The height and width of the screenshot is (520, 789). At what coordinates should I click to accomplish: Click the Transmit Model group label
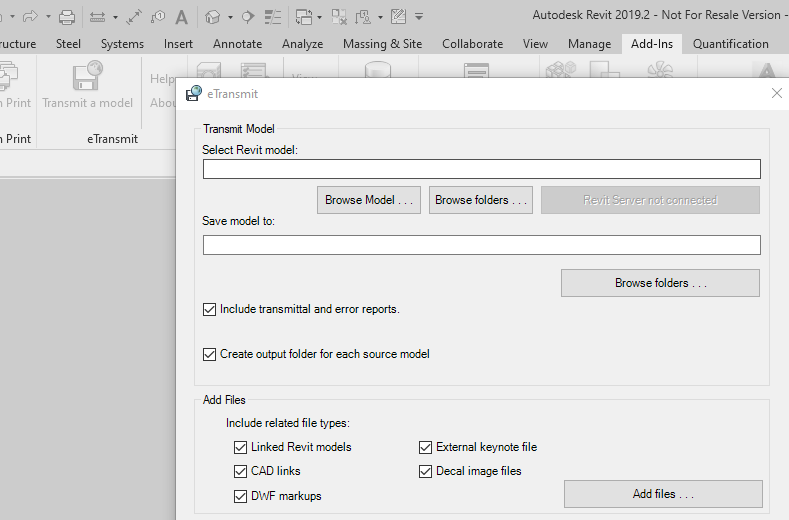pos(239,129)
